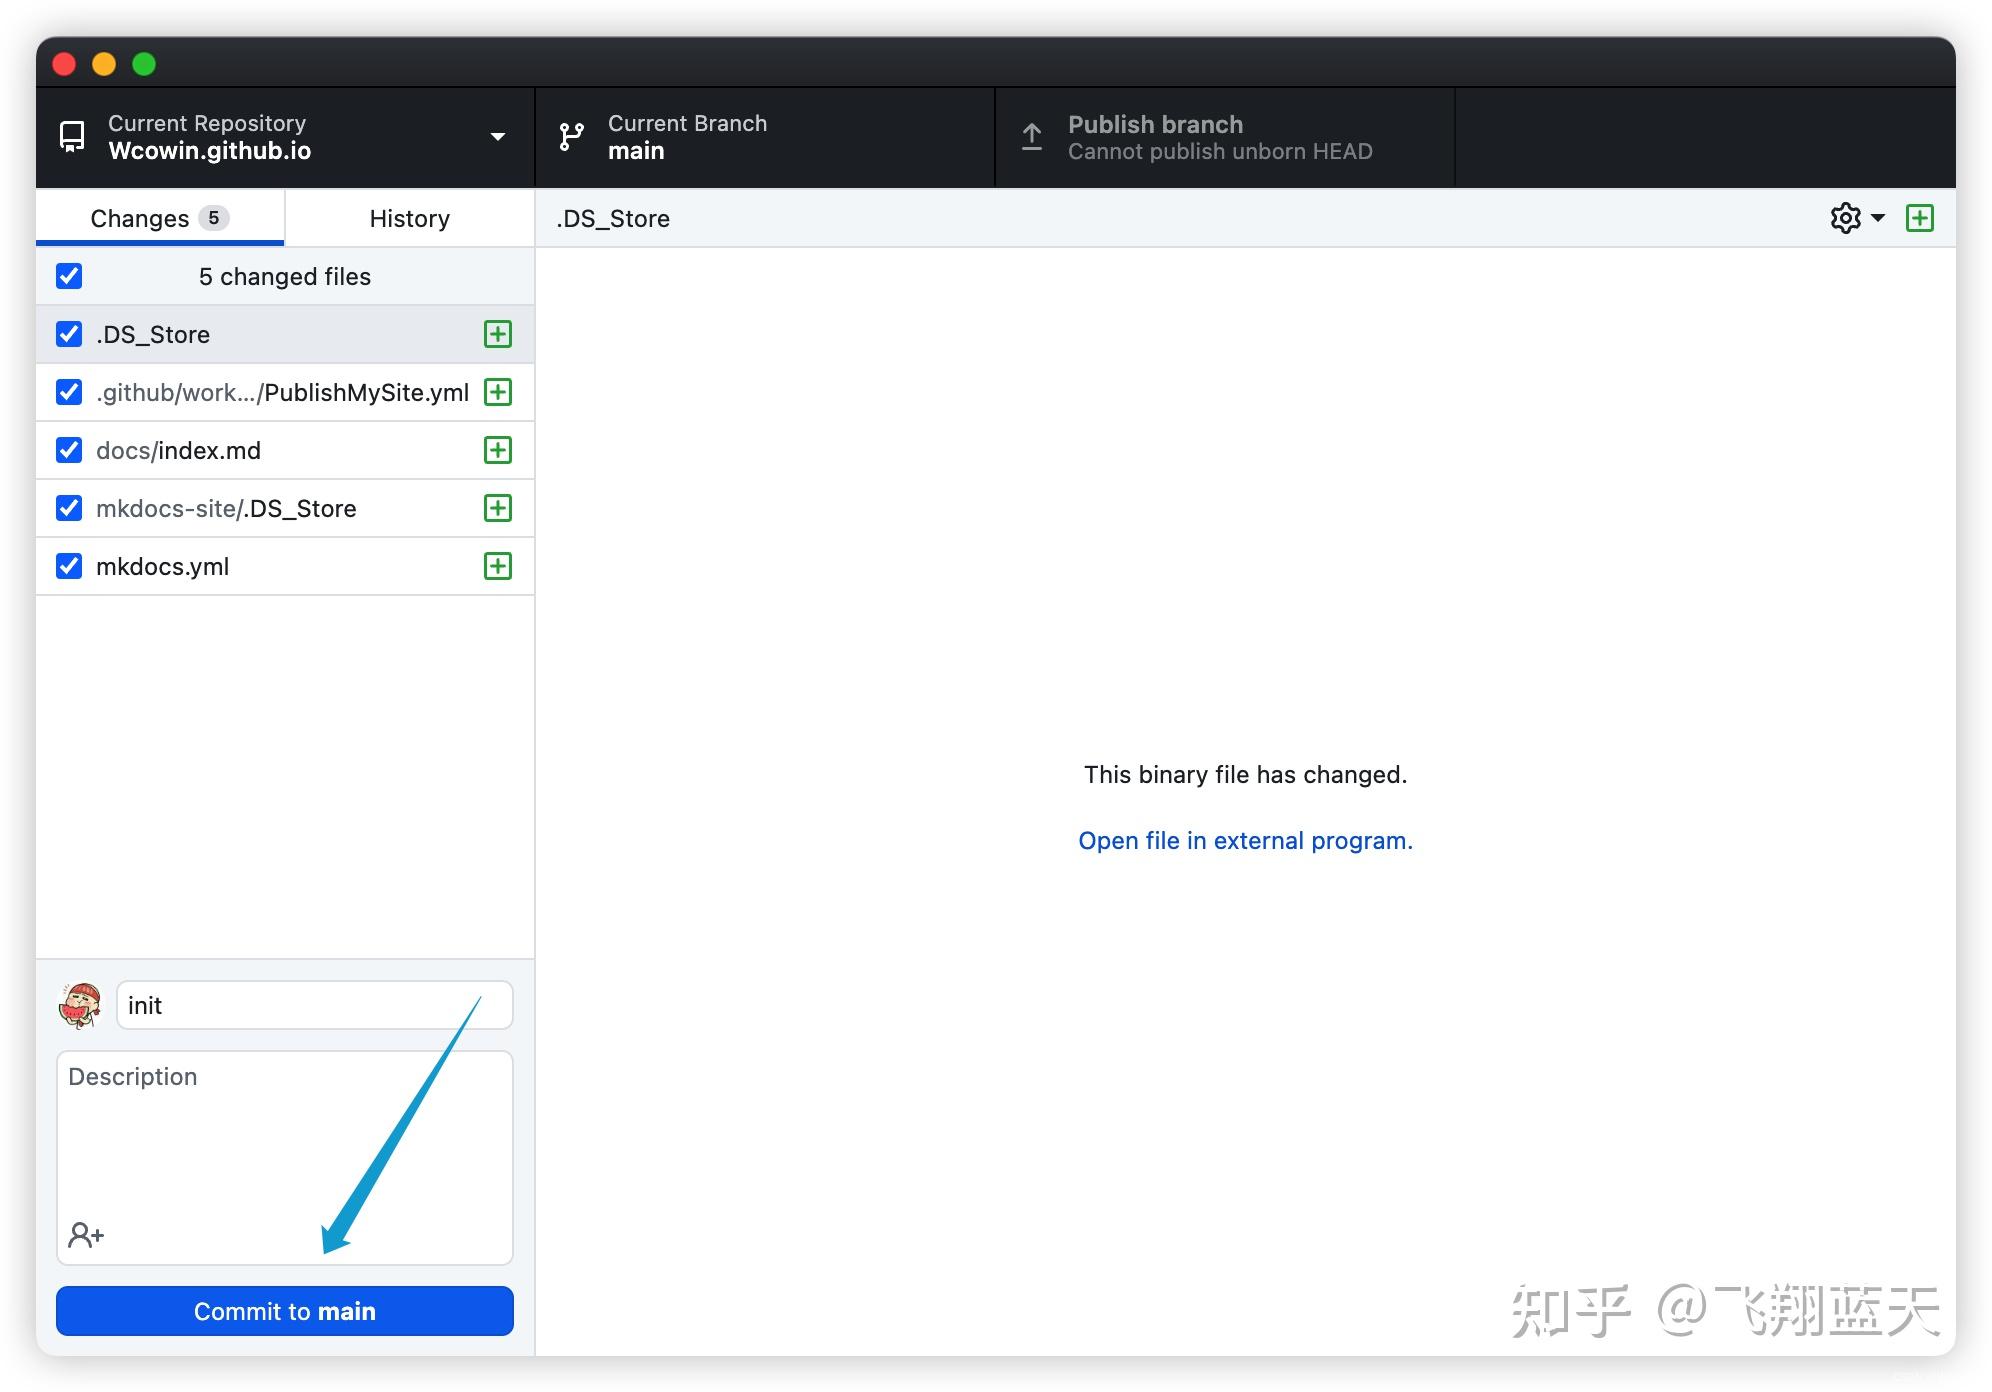
Task: Open the repository icon next to Current Repository
Action: pyautogui.click(x=71, y=137)
